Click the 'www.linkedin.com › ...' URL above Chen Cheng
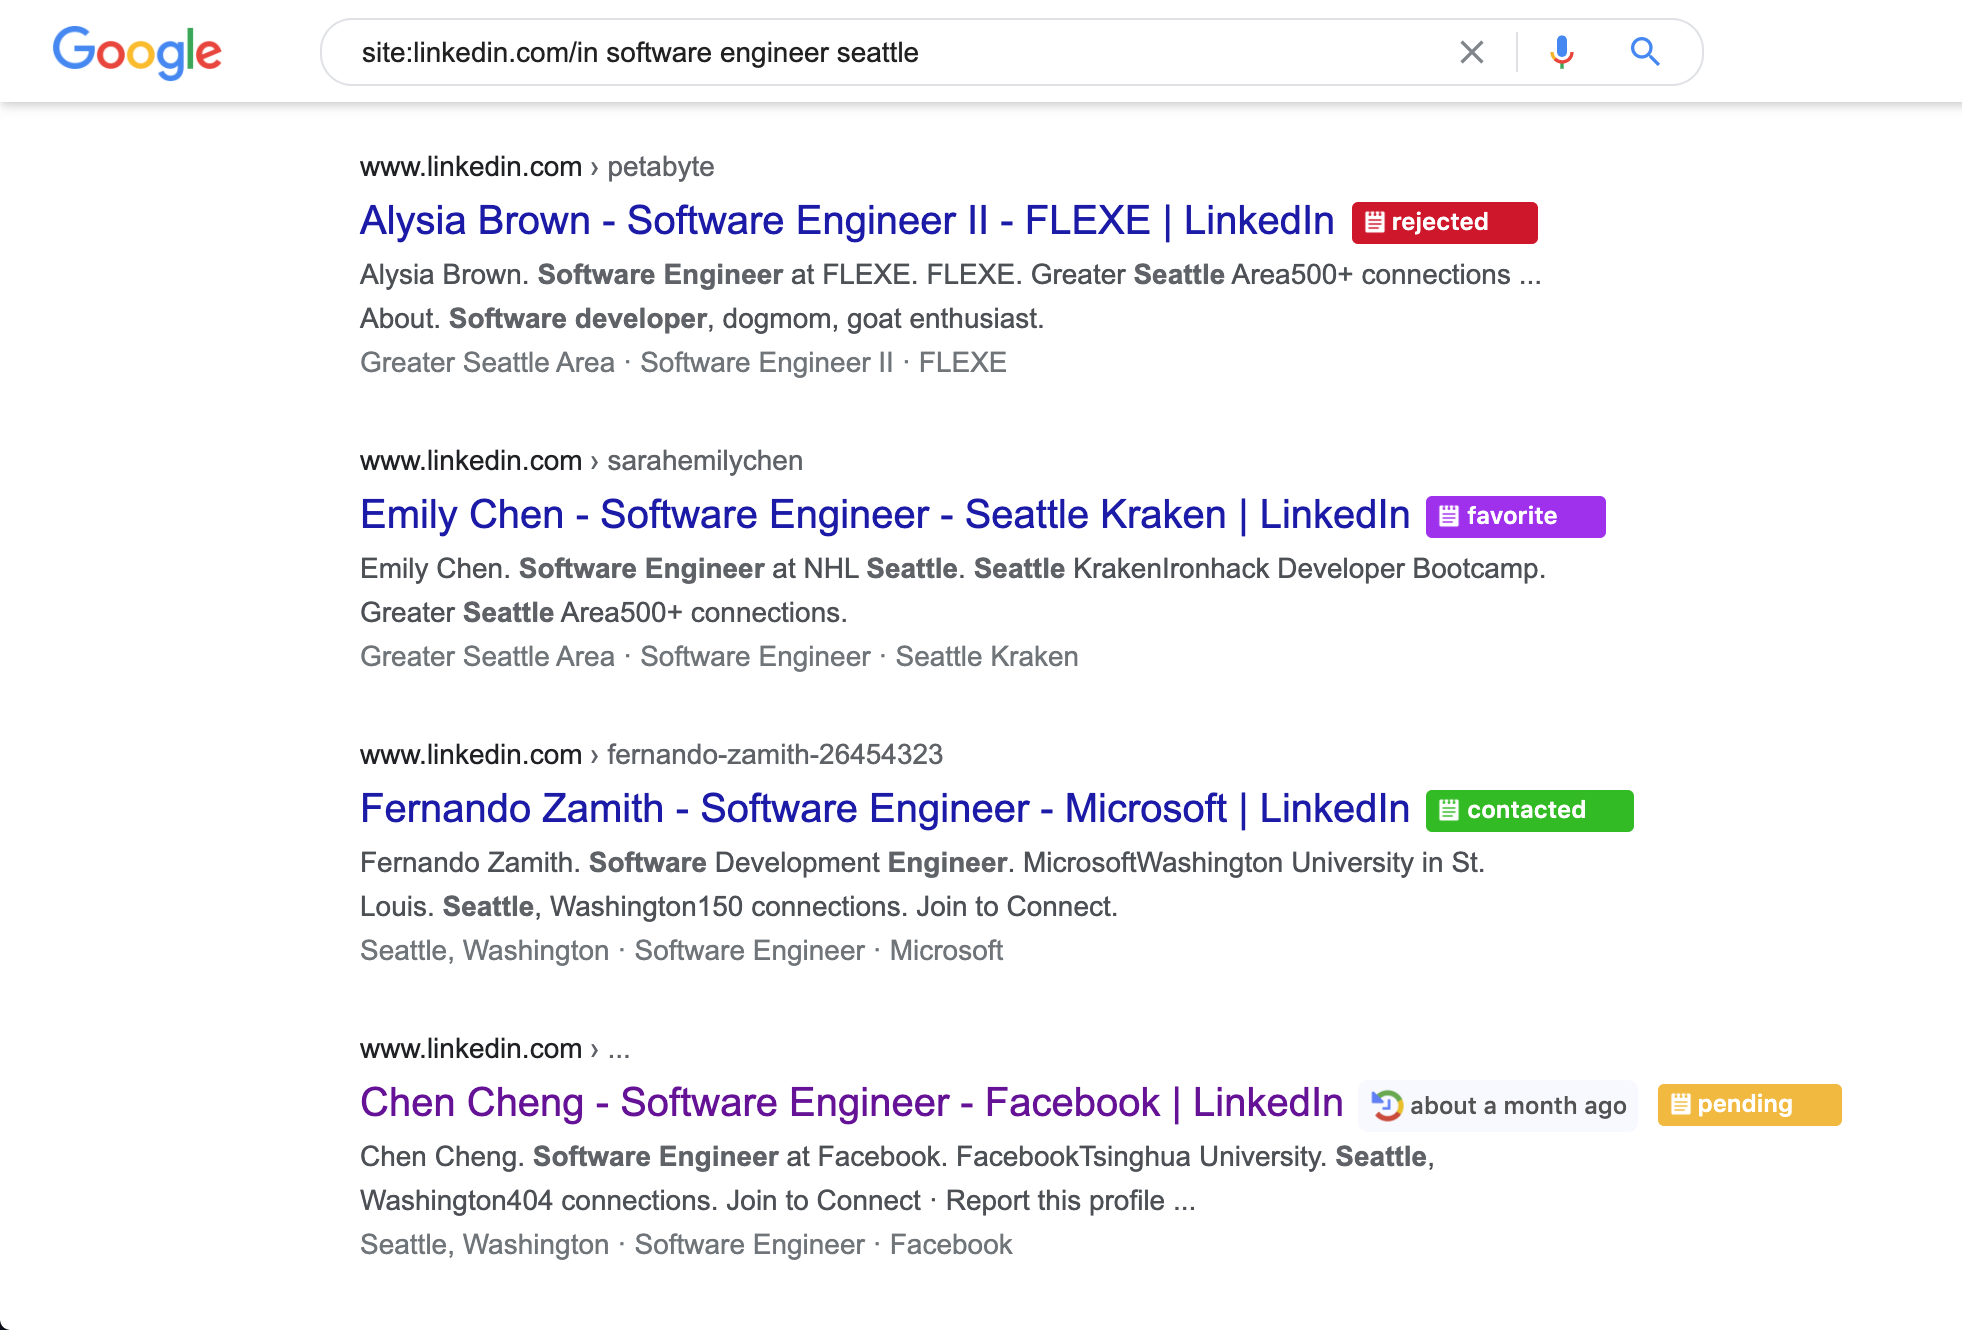 tap(495, 1048)
